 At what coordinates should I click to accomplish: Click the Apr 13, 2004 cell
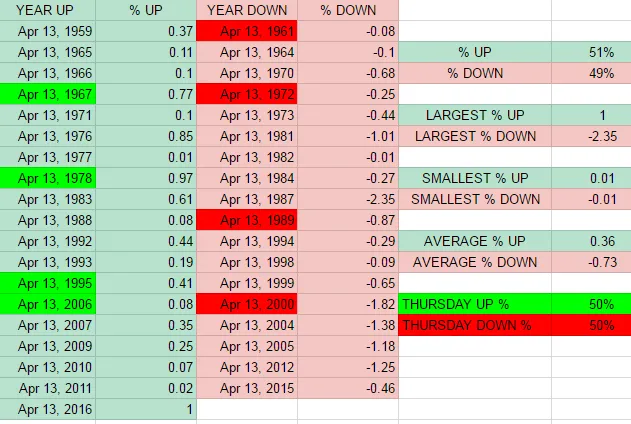[247, 325]
